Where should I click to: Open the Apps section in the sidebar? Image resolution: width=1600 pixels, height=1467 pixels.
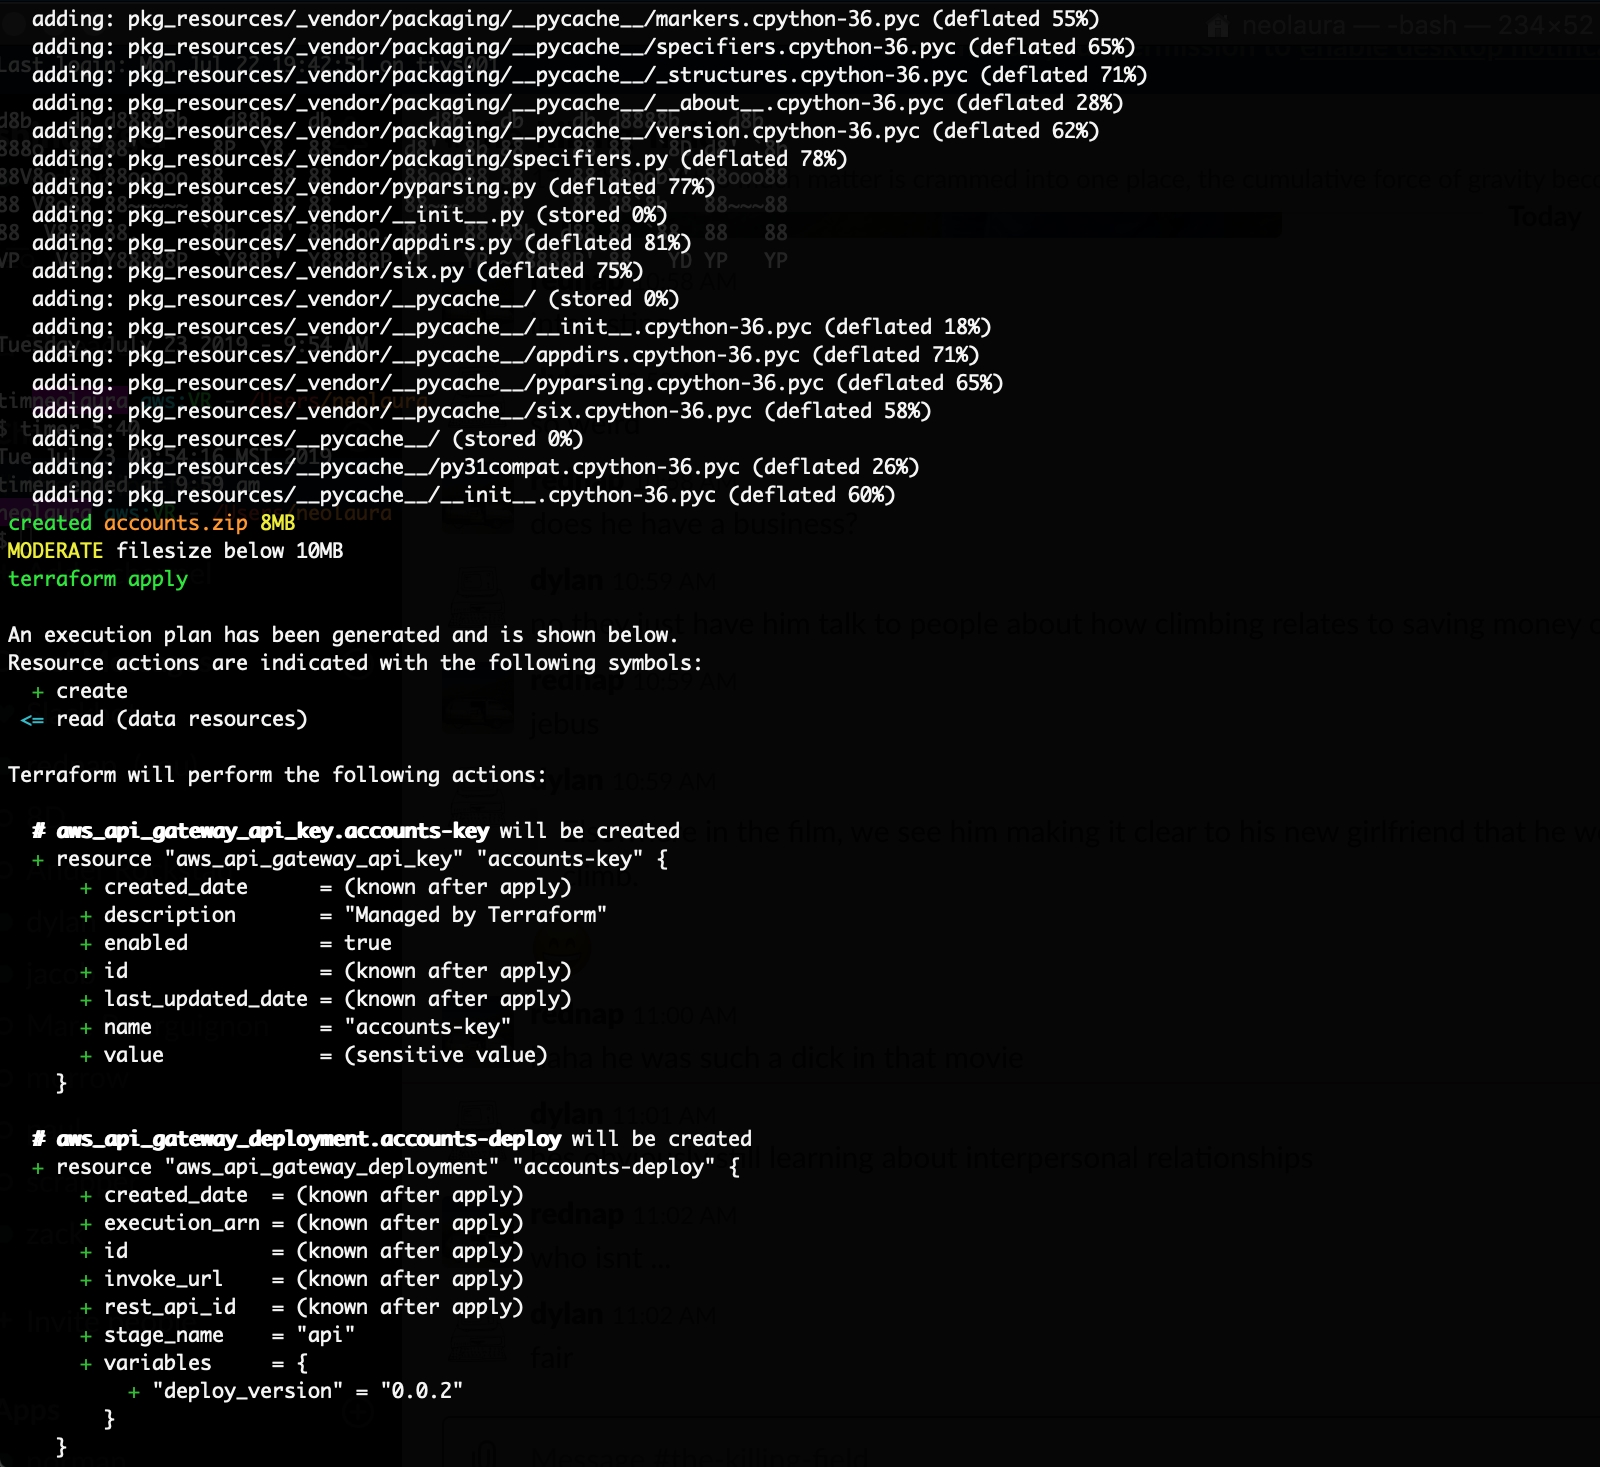pos(30,1412)
